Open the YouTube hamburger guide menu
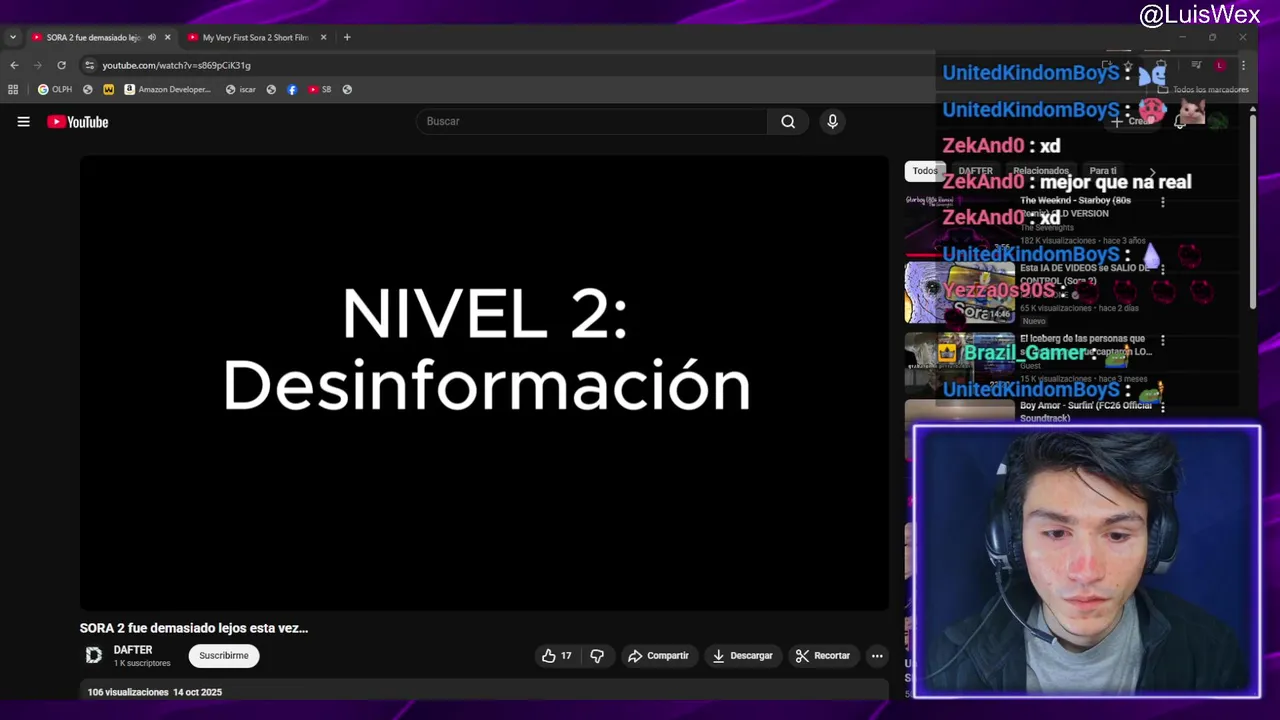The height and width of the screenshot is (720, 1280). pos(23,122)
